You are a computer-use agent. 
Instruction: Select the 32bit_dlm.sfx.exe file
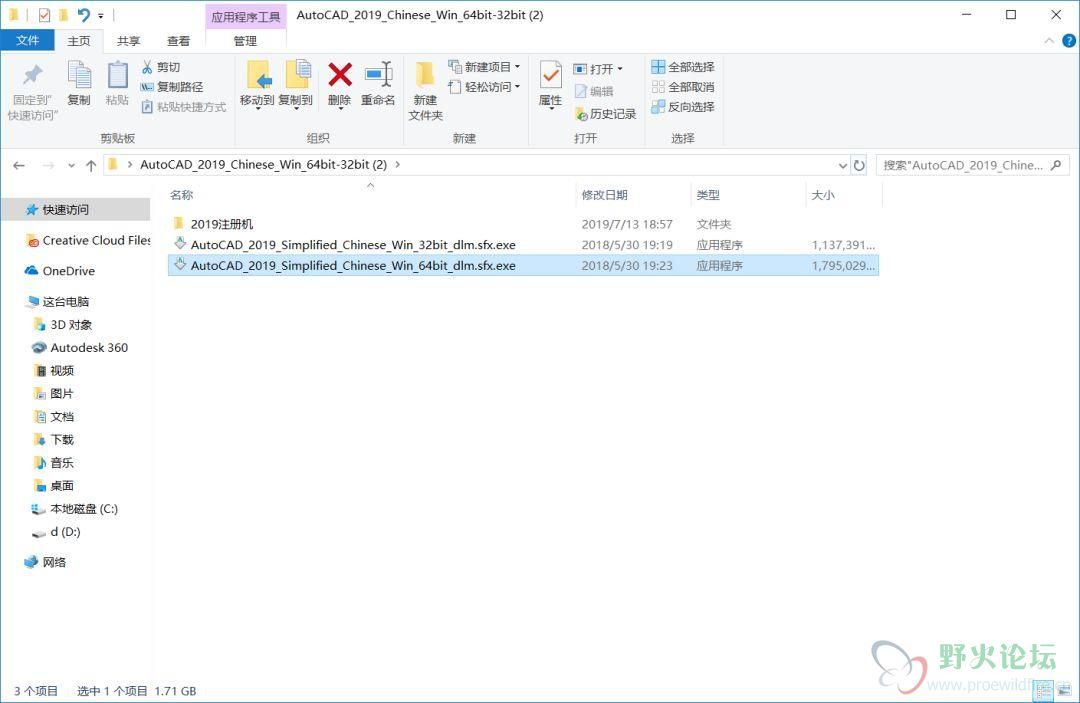pyautogui.click(x=353, y=244)
